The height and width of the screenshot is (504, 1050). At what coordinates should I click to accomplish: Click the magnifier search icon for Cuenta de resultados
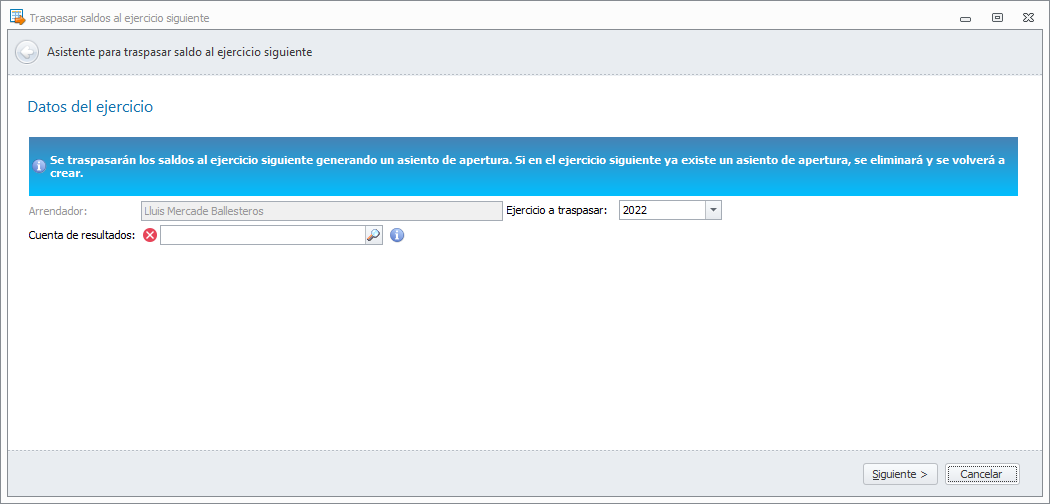pyautogui.click(x=373, y=235)
